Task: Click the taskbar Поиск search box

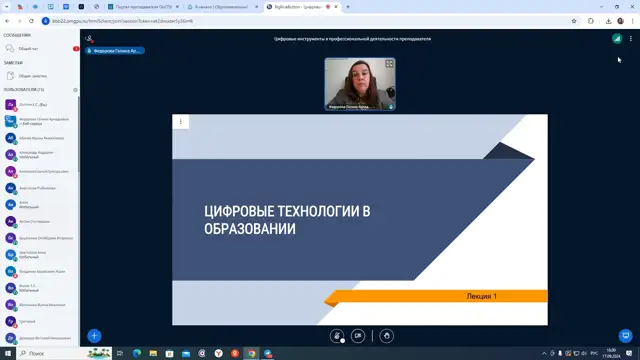Action: (64, 353)
